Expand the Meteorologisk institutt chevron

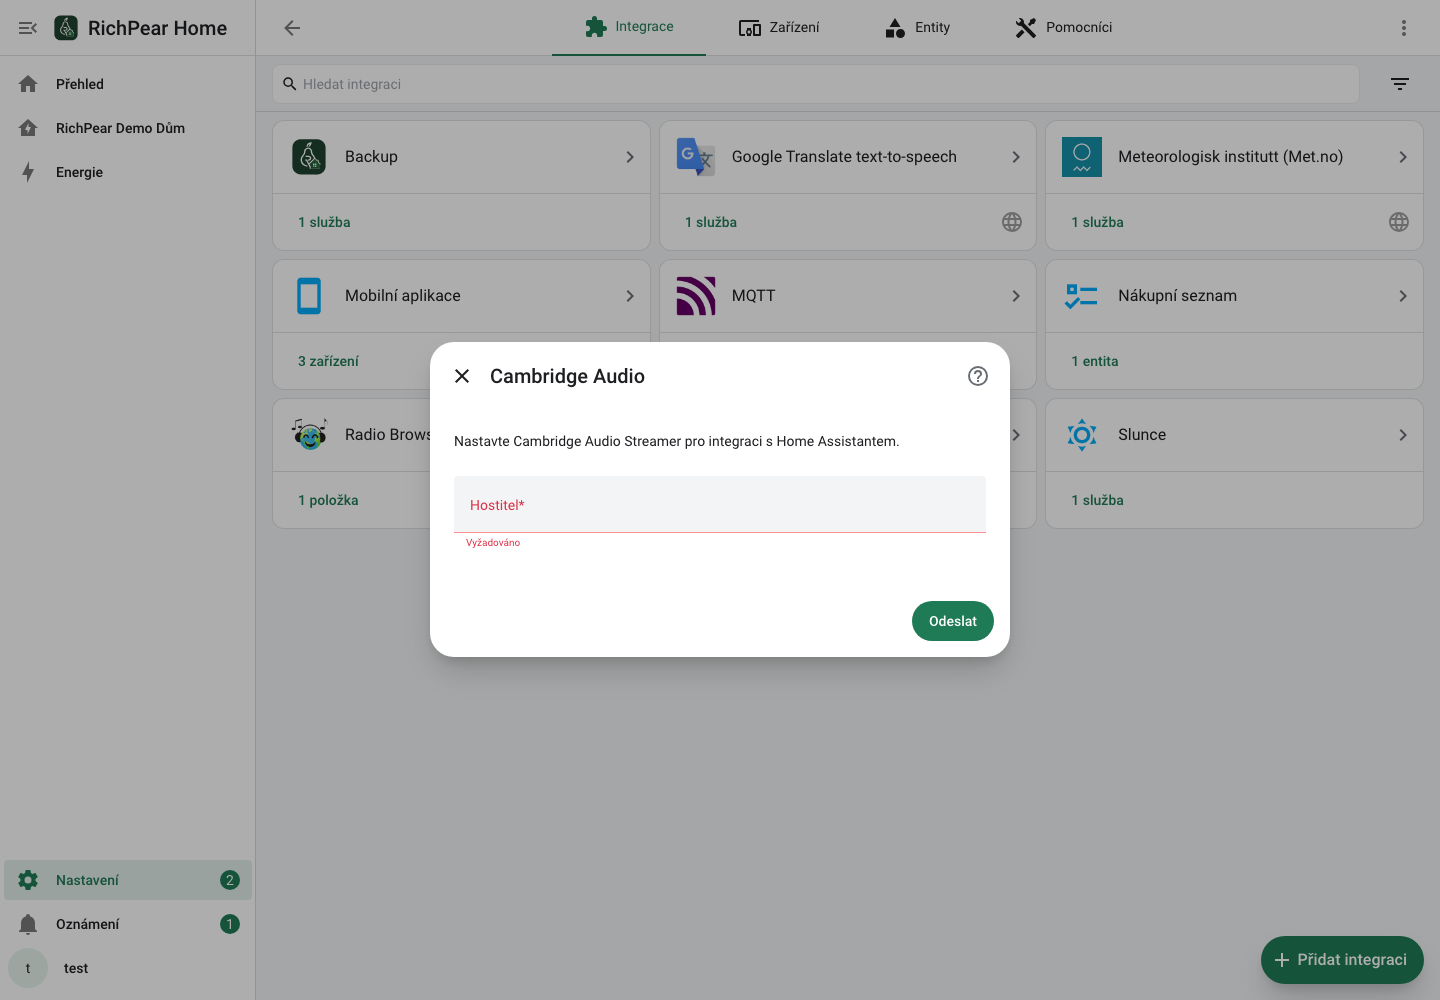pyautogui.click(x=1403, y=157)
